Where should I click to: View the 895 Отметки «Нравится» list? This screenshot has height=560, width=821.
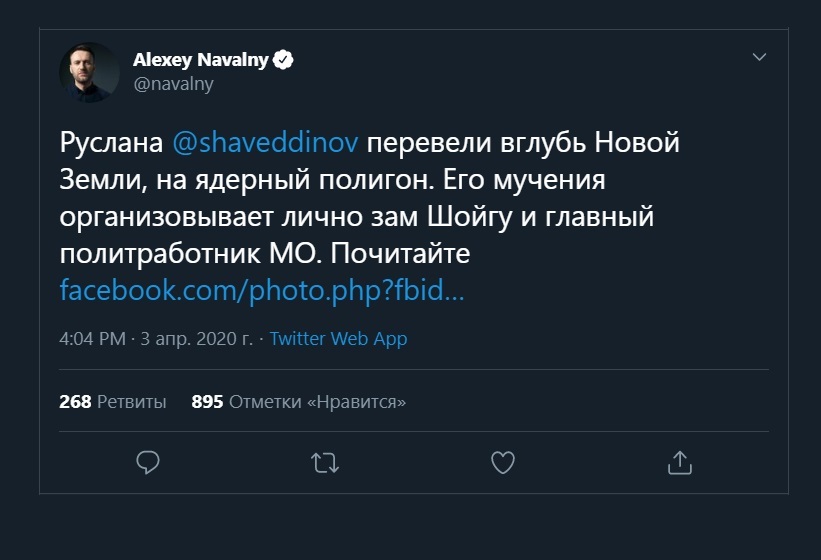298,402
